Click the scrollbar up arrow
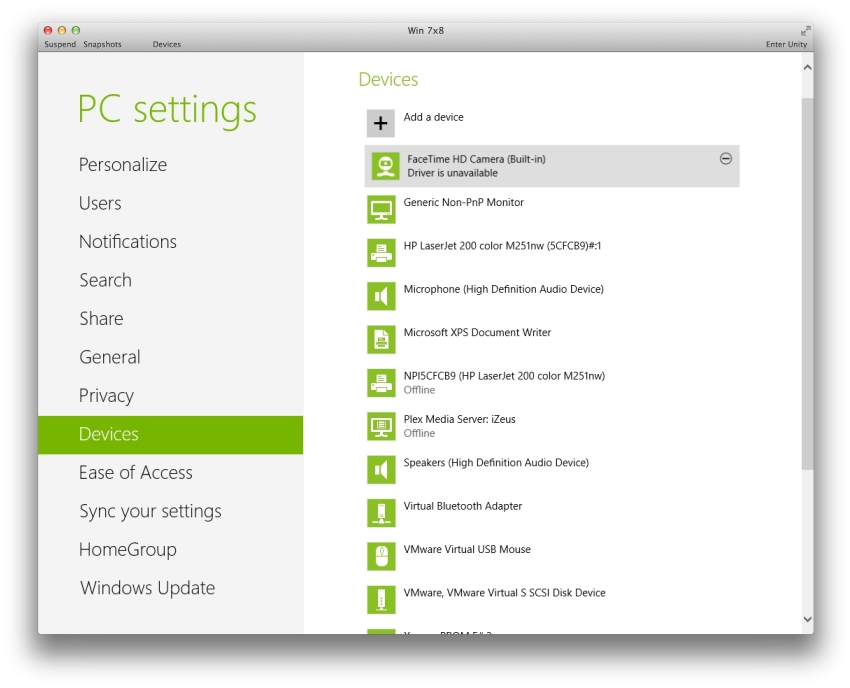The width and height of the screenshot is (850, 688). pyautogui.click(x=807, y=67)
